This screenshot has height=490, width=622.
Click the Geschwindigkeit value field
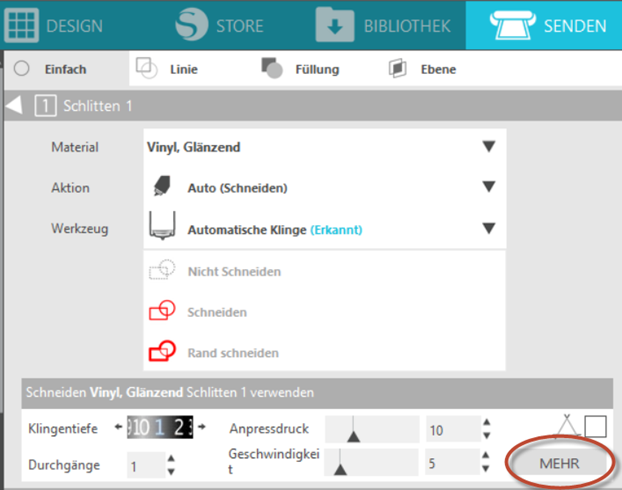(448, 465)
